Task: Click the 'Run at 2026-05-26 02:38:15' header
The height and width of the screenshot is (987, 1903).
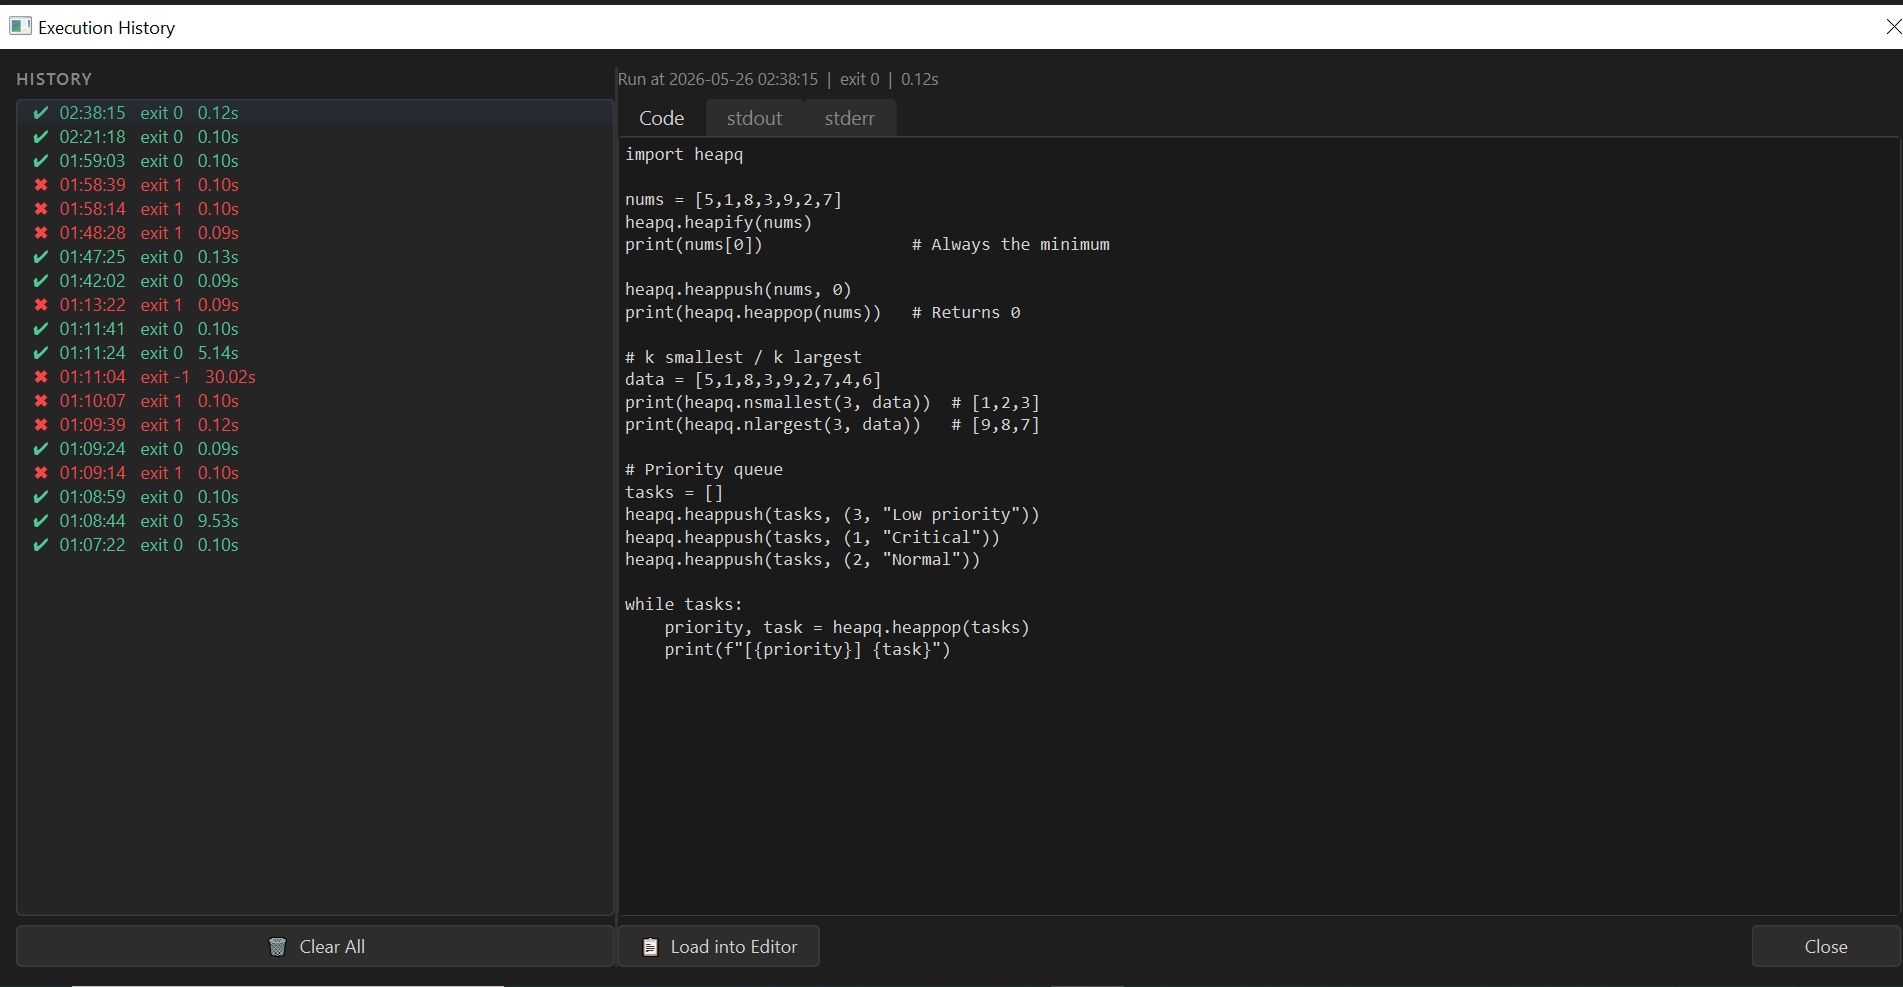Action: pos(718,79)
